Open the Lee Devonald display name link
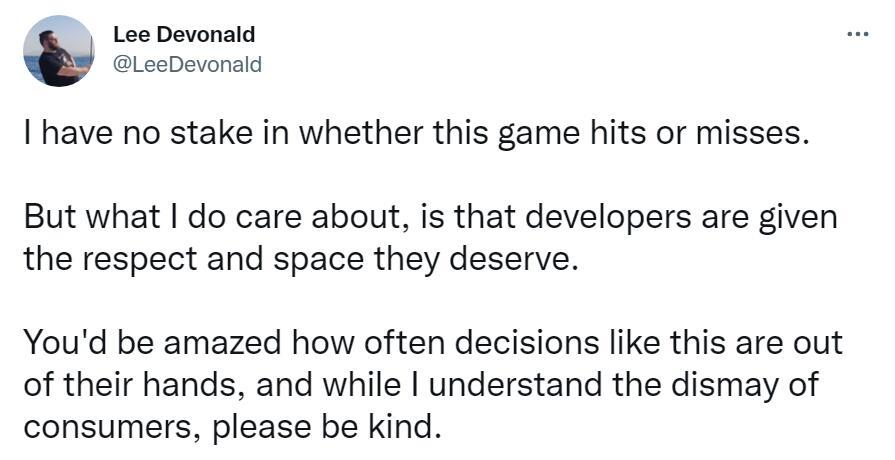 pyautogui.click(x=184, y=34)
